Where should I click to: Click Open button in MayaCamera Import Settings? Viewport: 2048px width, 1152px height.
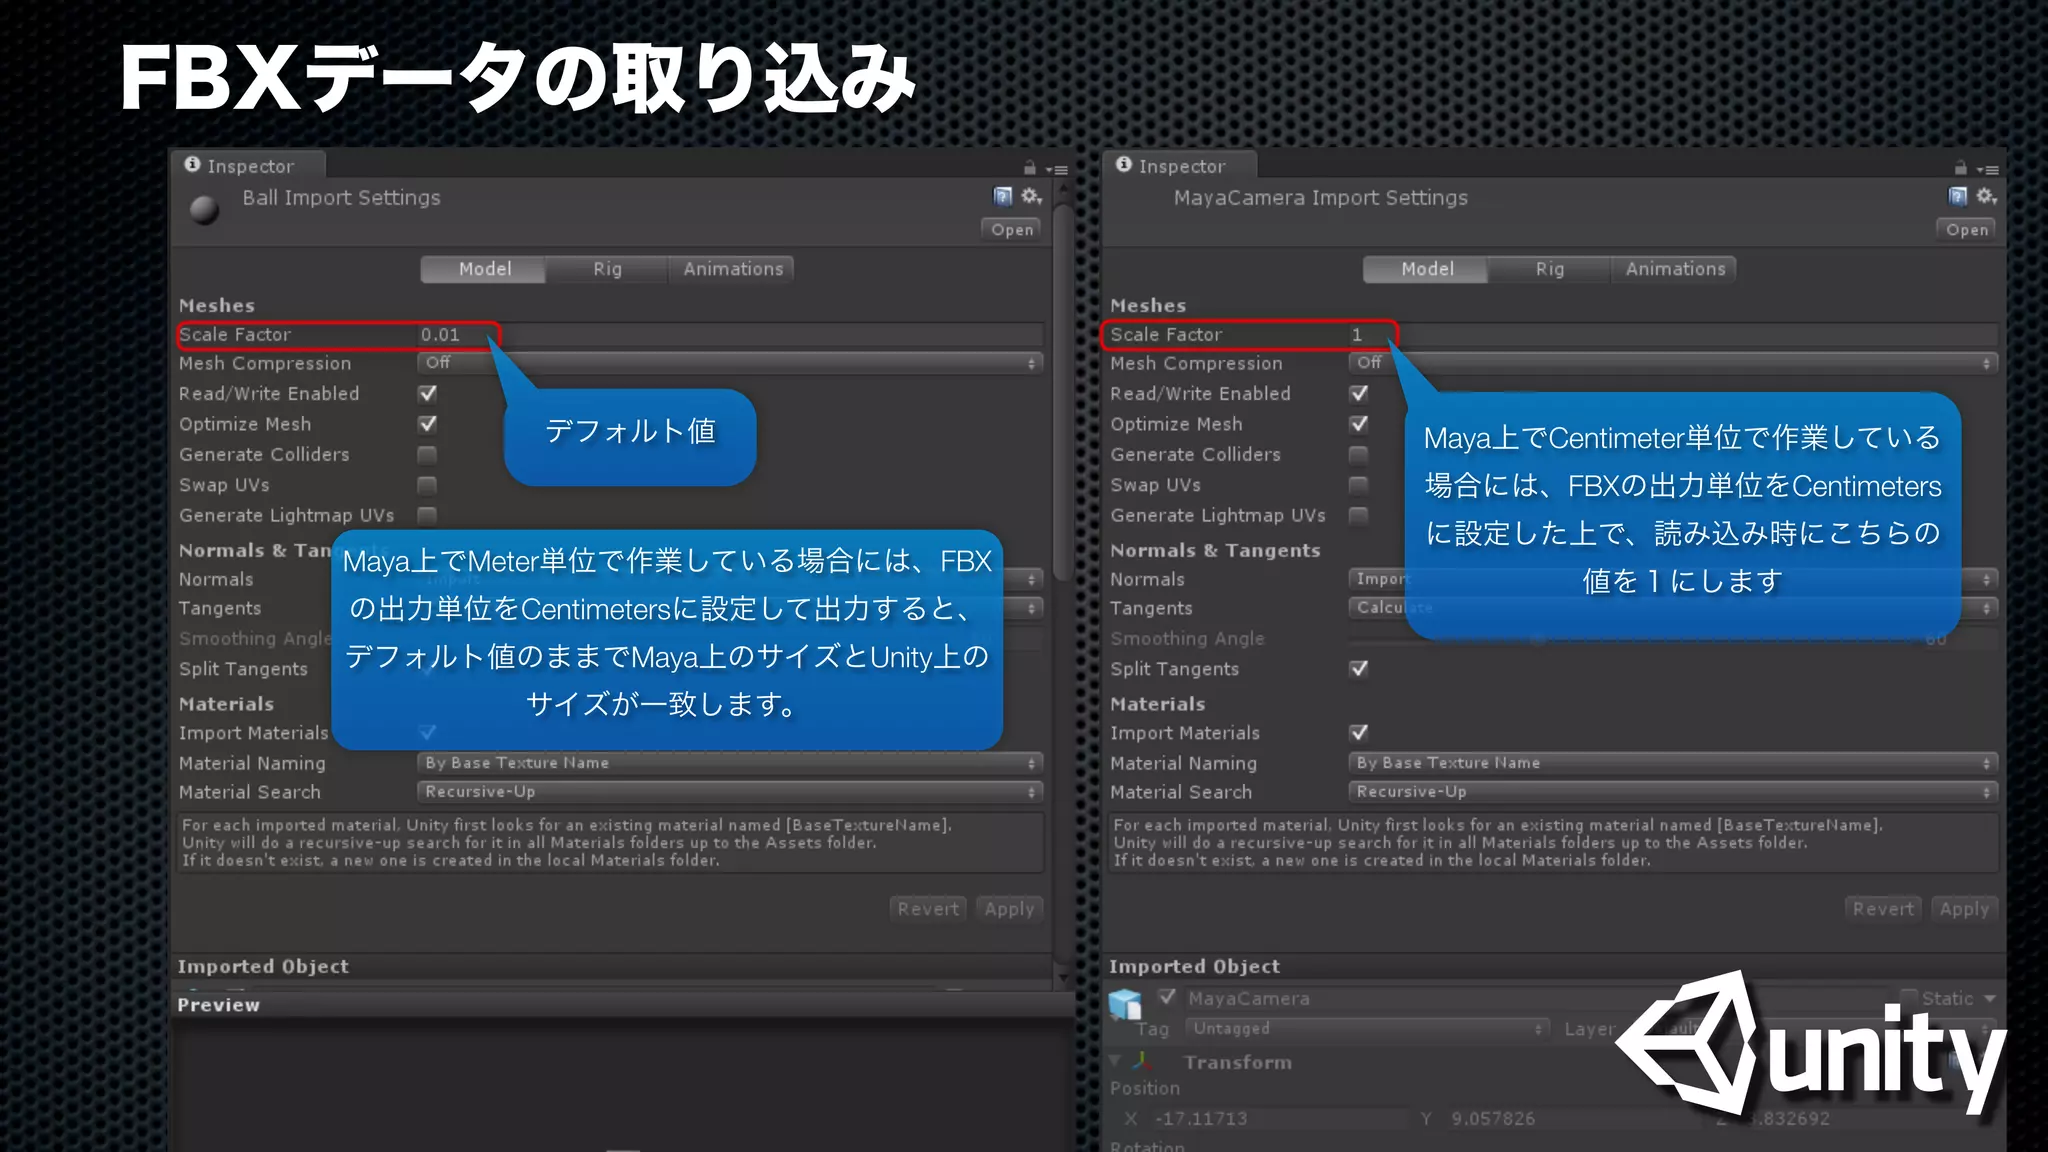point(1966,230)
